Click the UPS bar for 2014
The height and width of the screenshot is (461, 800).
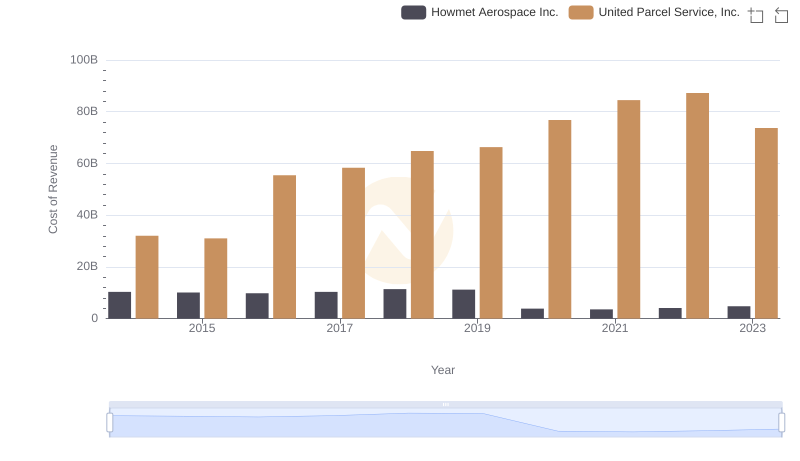[147, 277]
